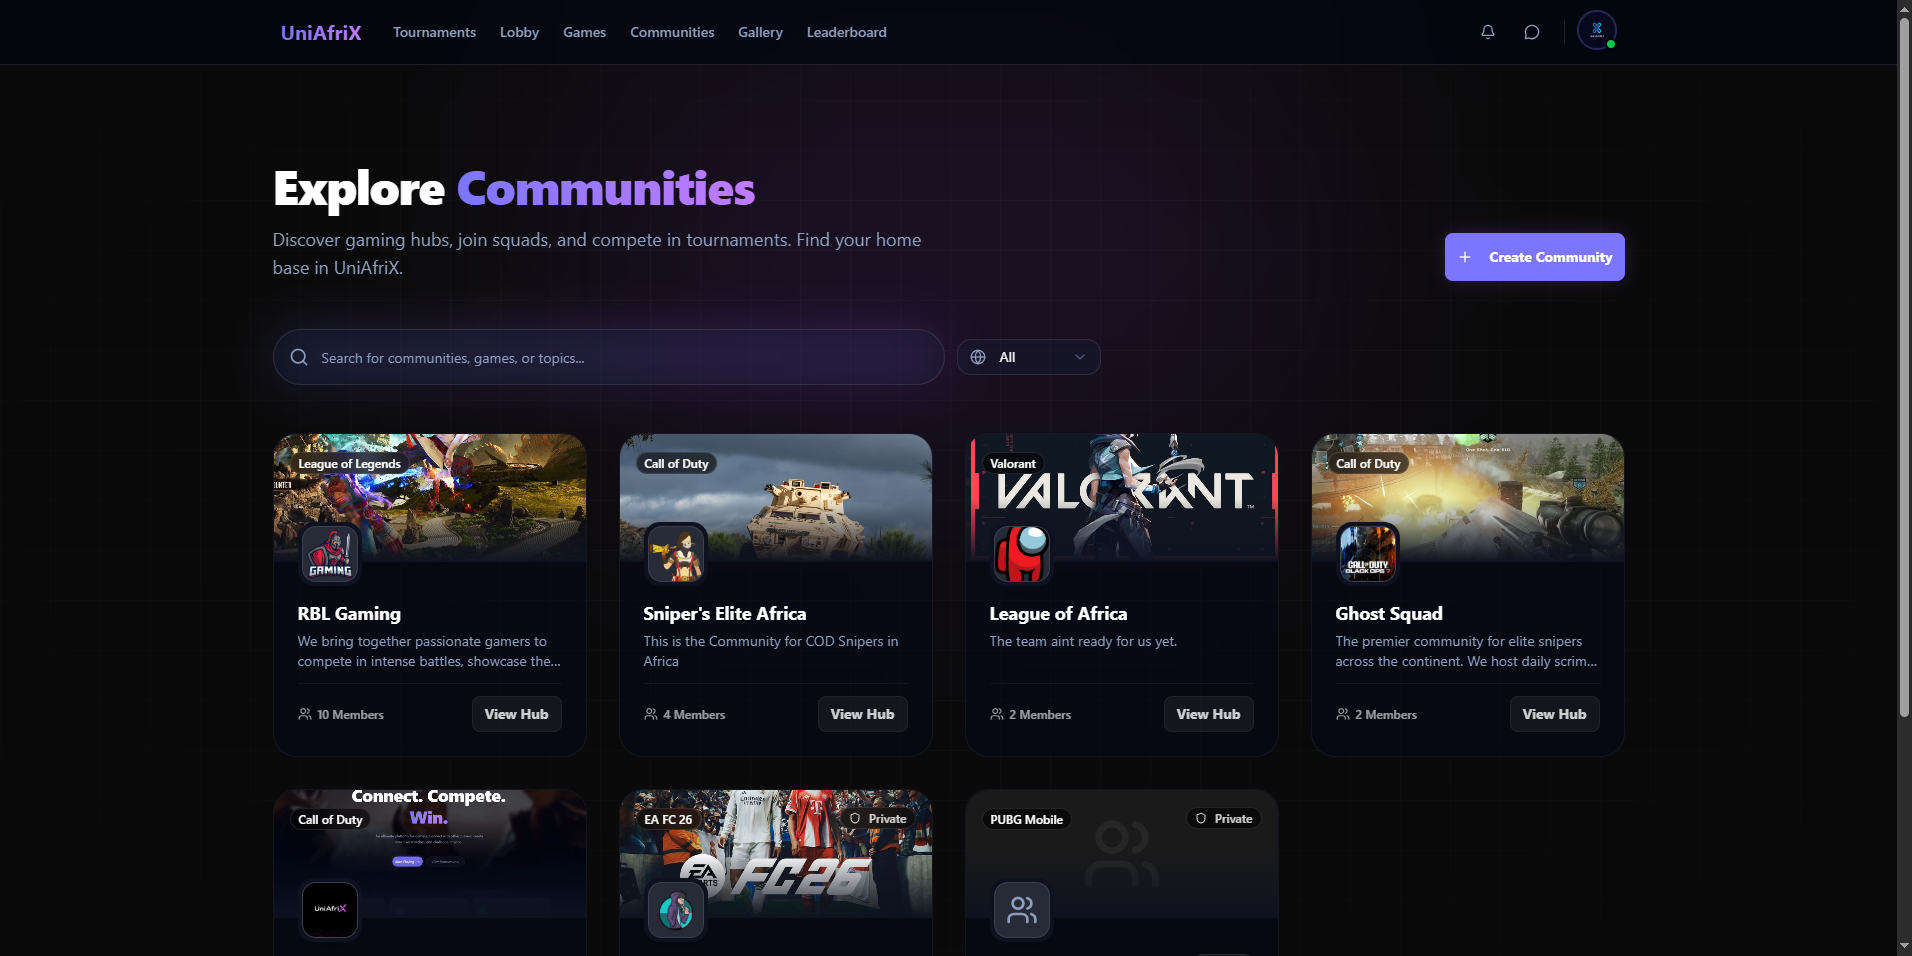The image size is (1912, 956).
Task: Click the members icon on League of Africa
Action: pyautogui.click(x=997, y=714)
